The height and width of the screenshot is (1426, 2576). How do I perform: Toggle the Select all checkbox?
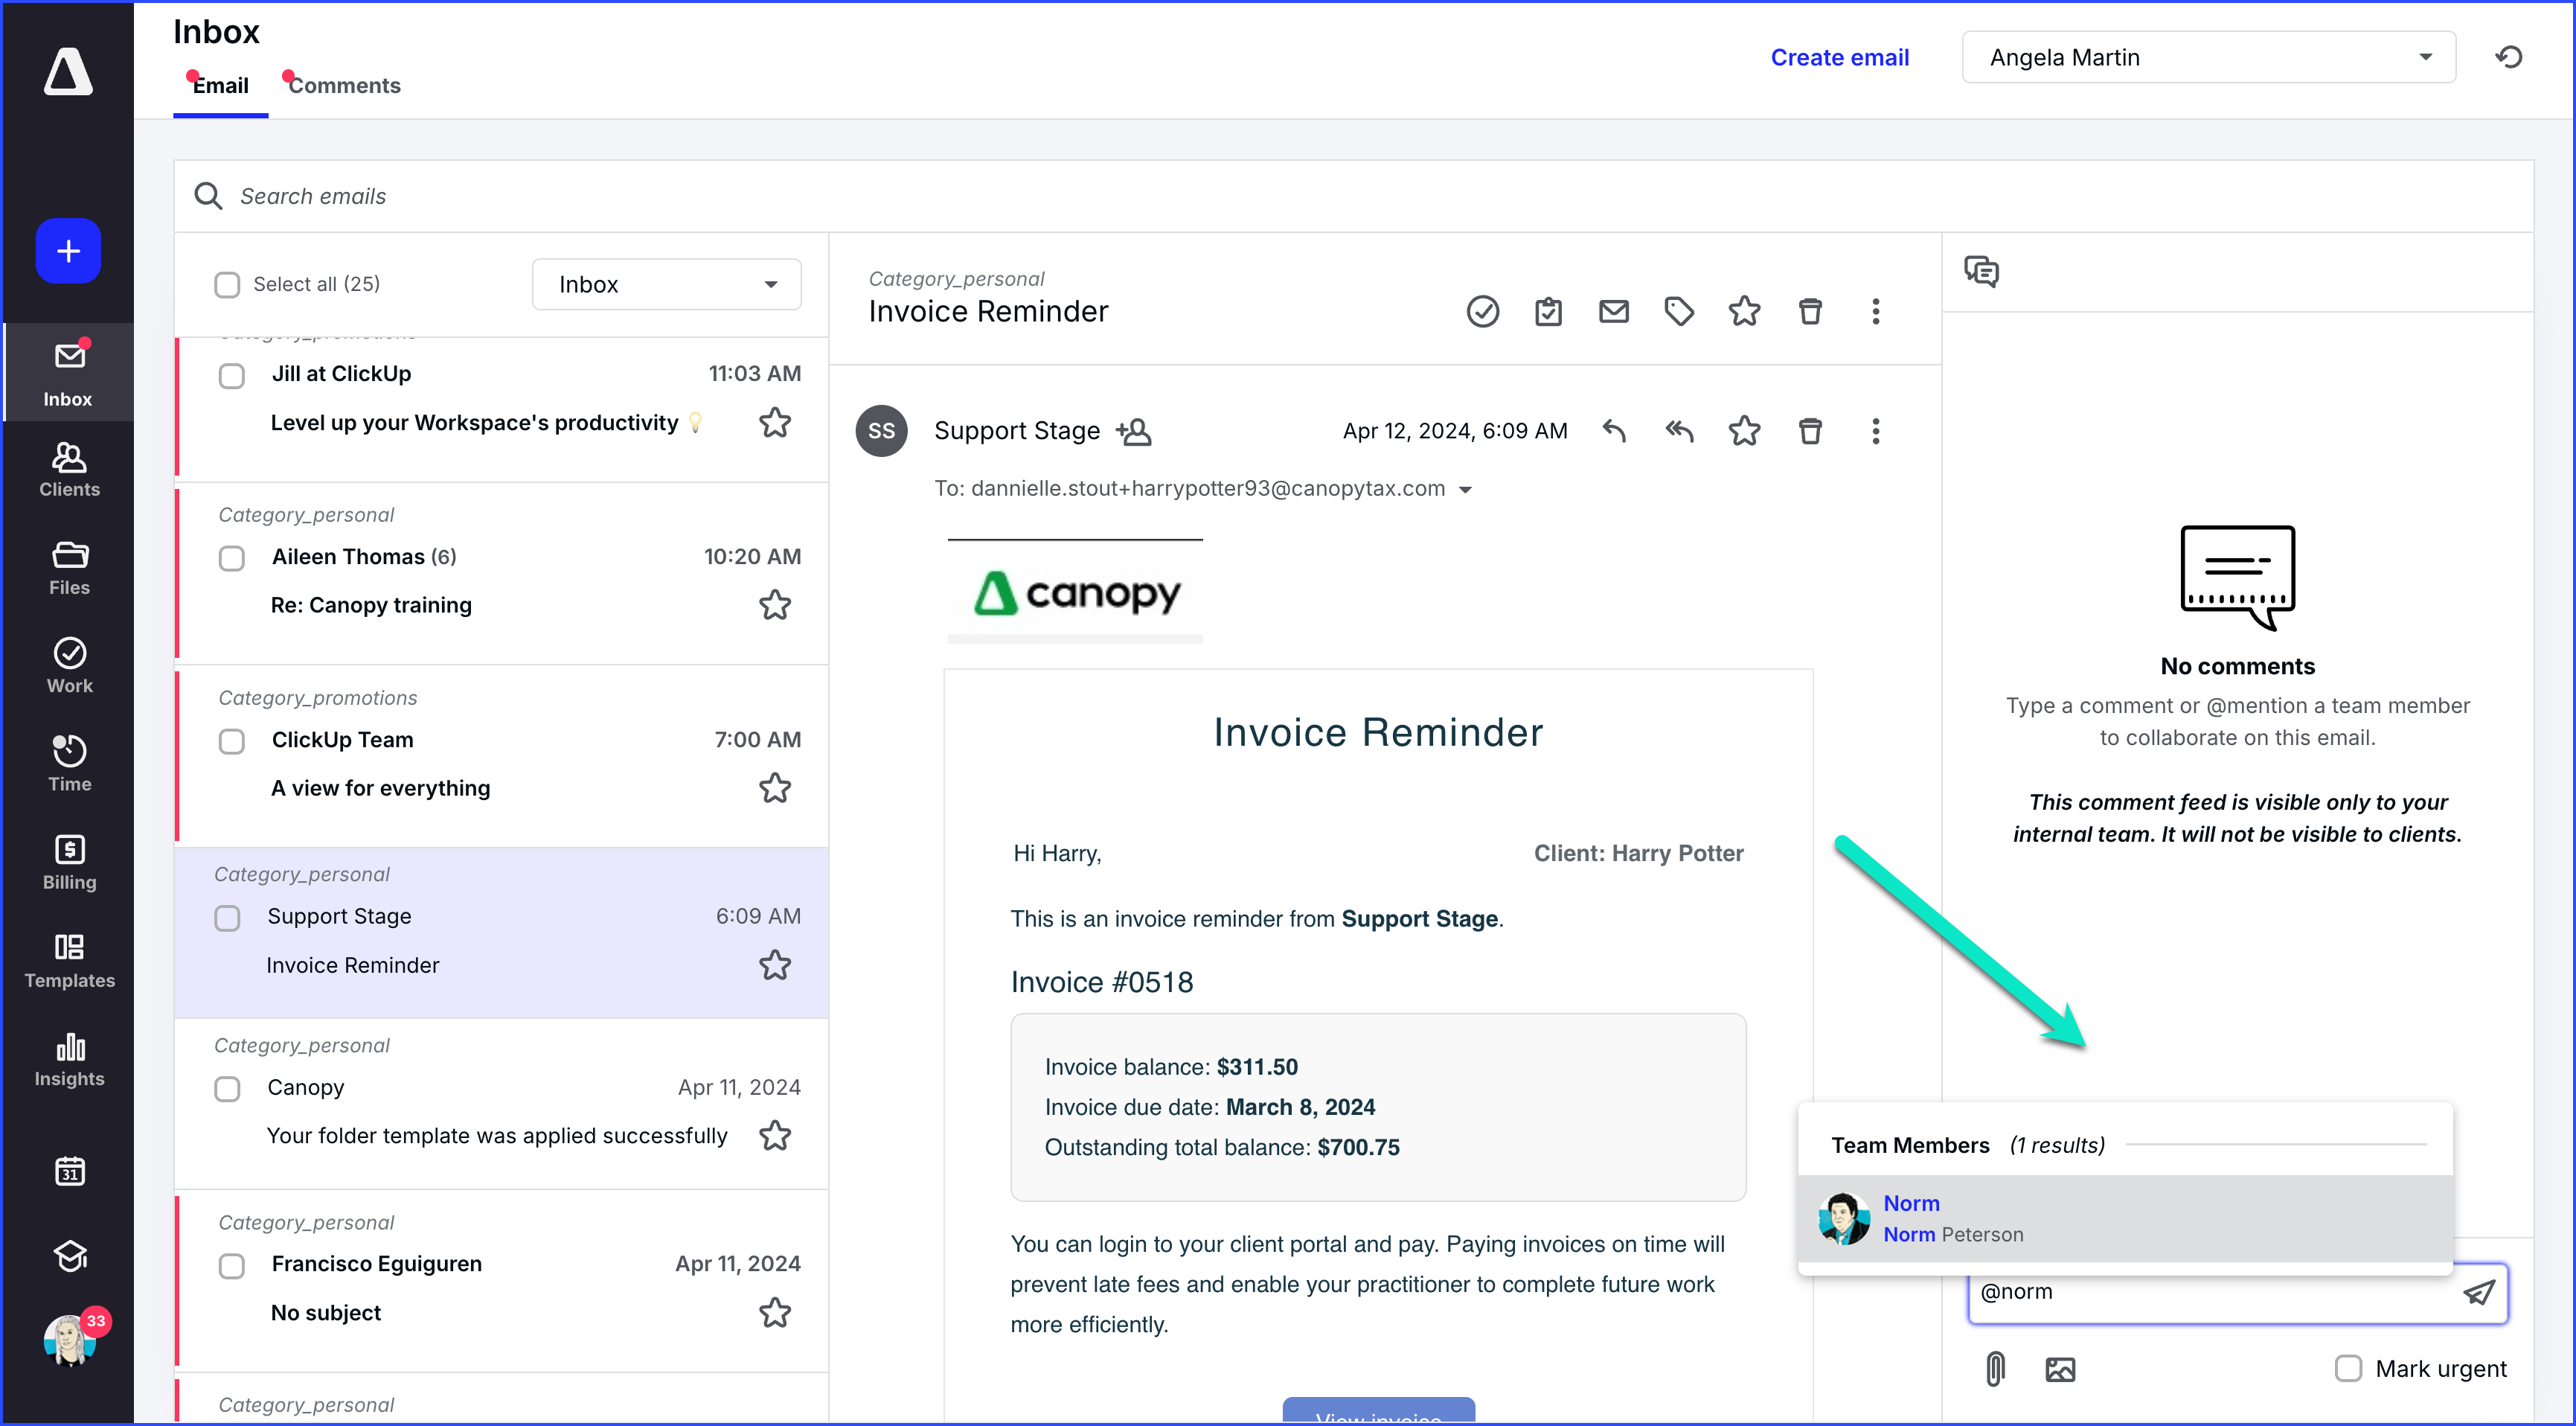click(x=227, y=285)
